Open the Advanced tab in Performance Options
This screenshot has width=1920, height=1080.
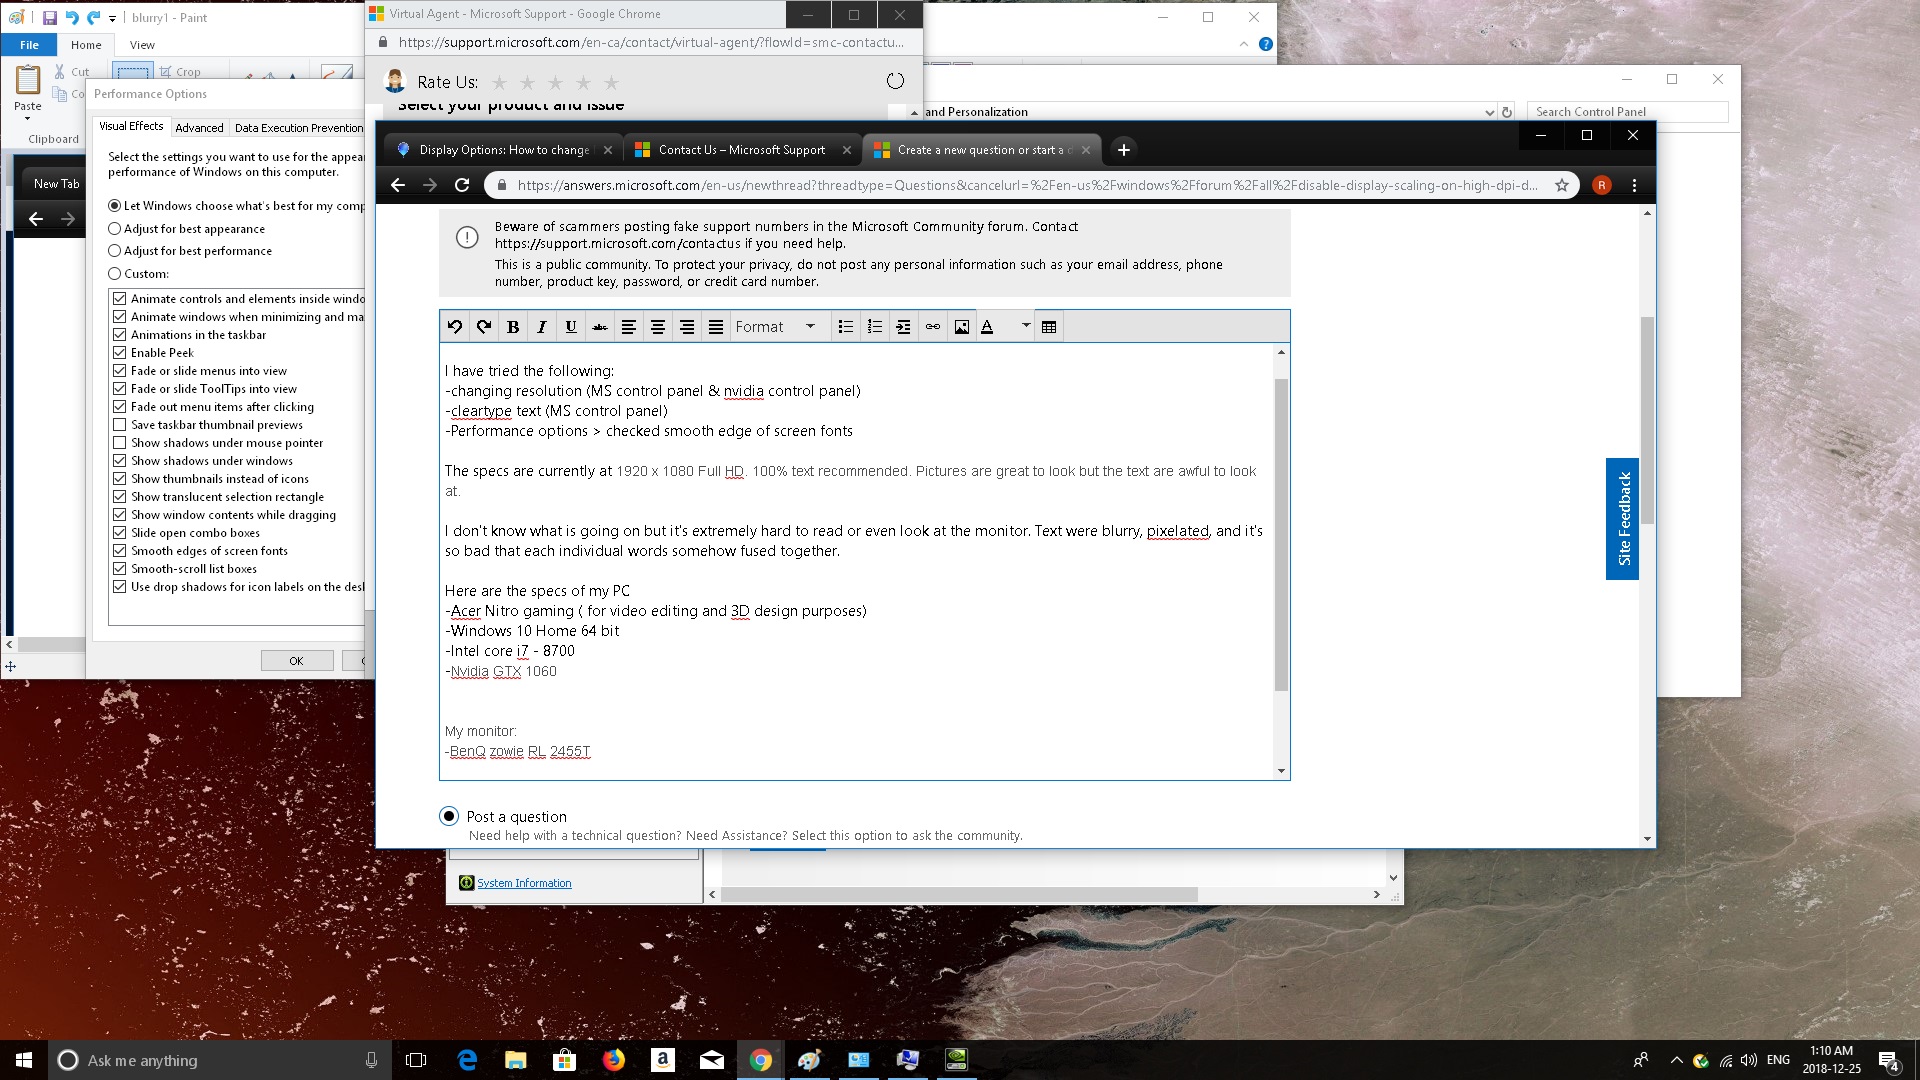199,128
